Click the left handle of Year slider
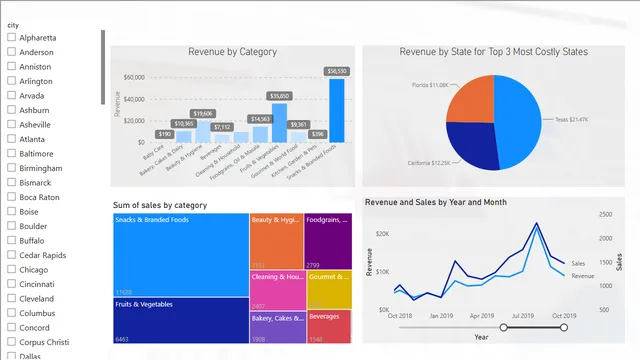Viewport: 640px width, 360px height. 504,327
